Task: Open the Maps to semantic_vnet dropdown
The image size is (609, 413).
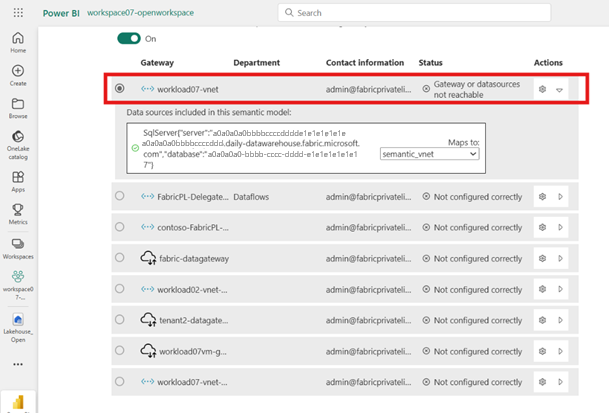Action: click(430, 154)
